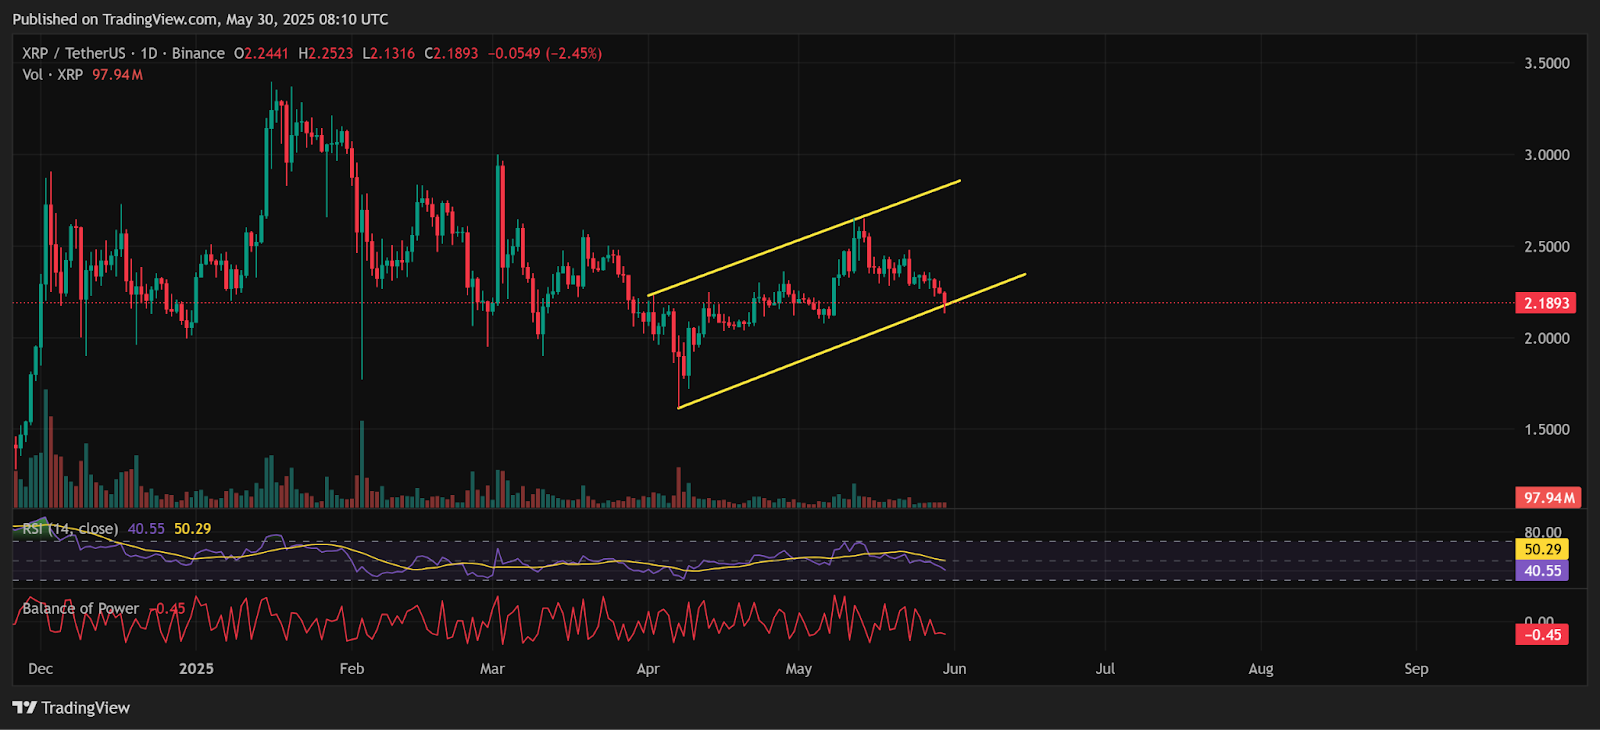Click the 80.00 RSI scale label
Viewport: 1600px width, 730px height.
point(1543,532)
